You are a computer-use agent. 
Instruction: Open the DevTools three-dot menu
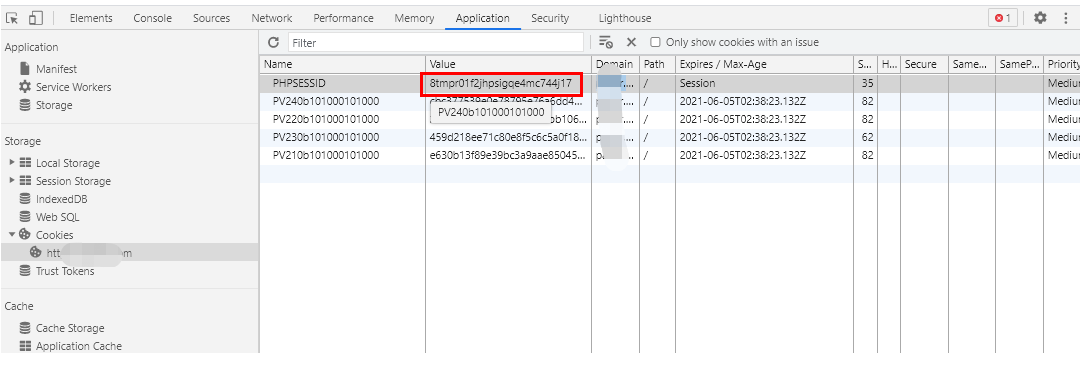[x=1066, y=18]
